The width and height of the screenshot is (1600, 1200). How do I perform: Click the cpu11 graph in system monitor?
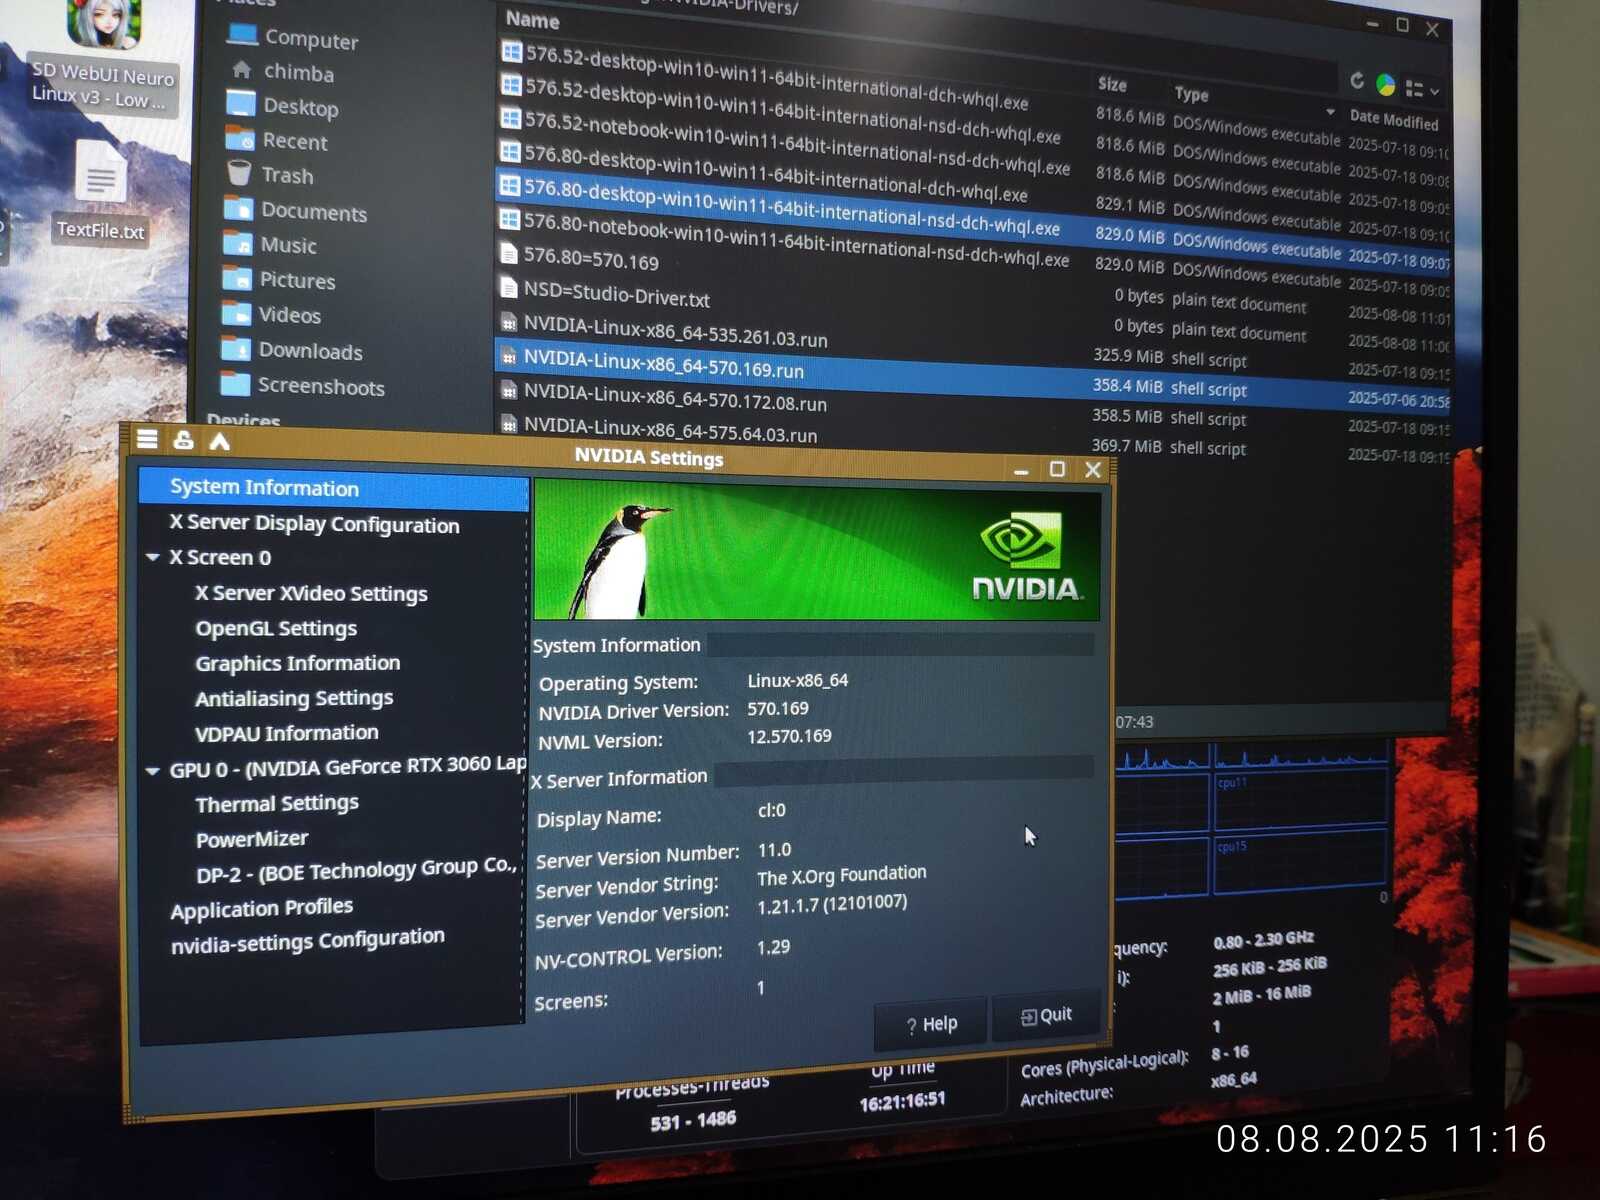[1299, 800]
